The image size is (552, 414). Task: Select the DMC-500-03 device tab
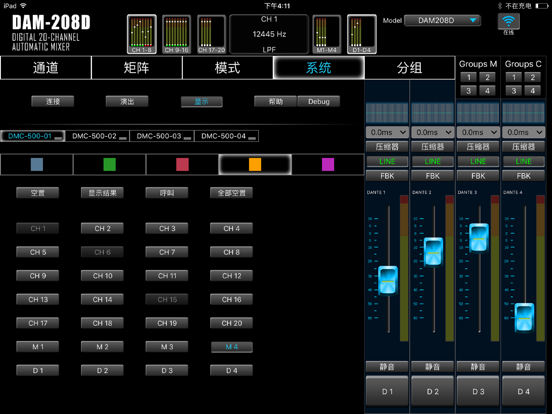tap(162, 136)
